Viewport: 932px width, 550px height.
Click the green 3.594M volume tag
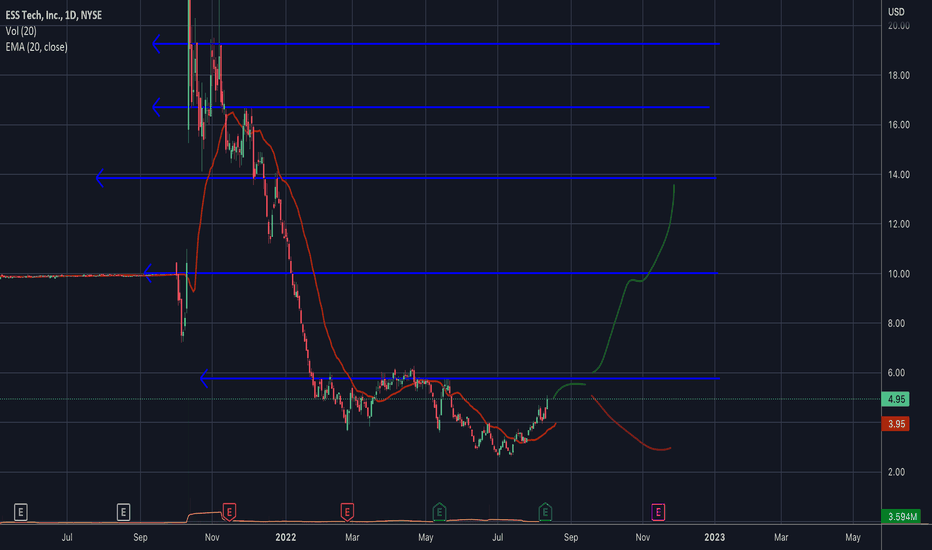[x=902, y=517]
